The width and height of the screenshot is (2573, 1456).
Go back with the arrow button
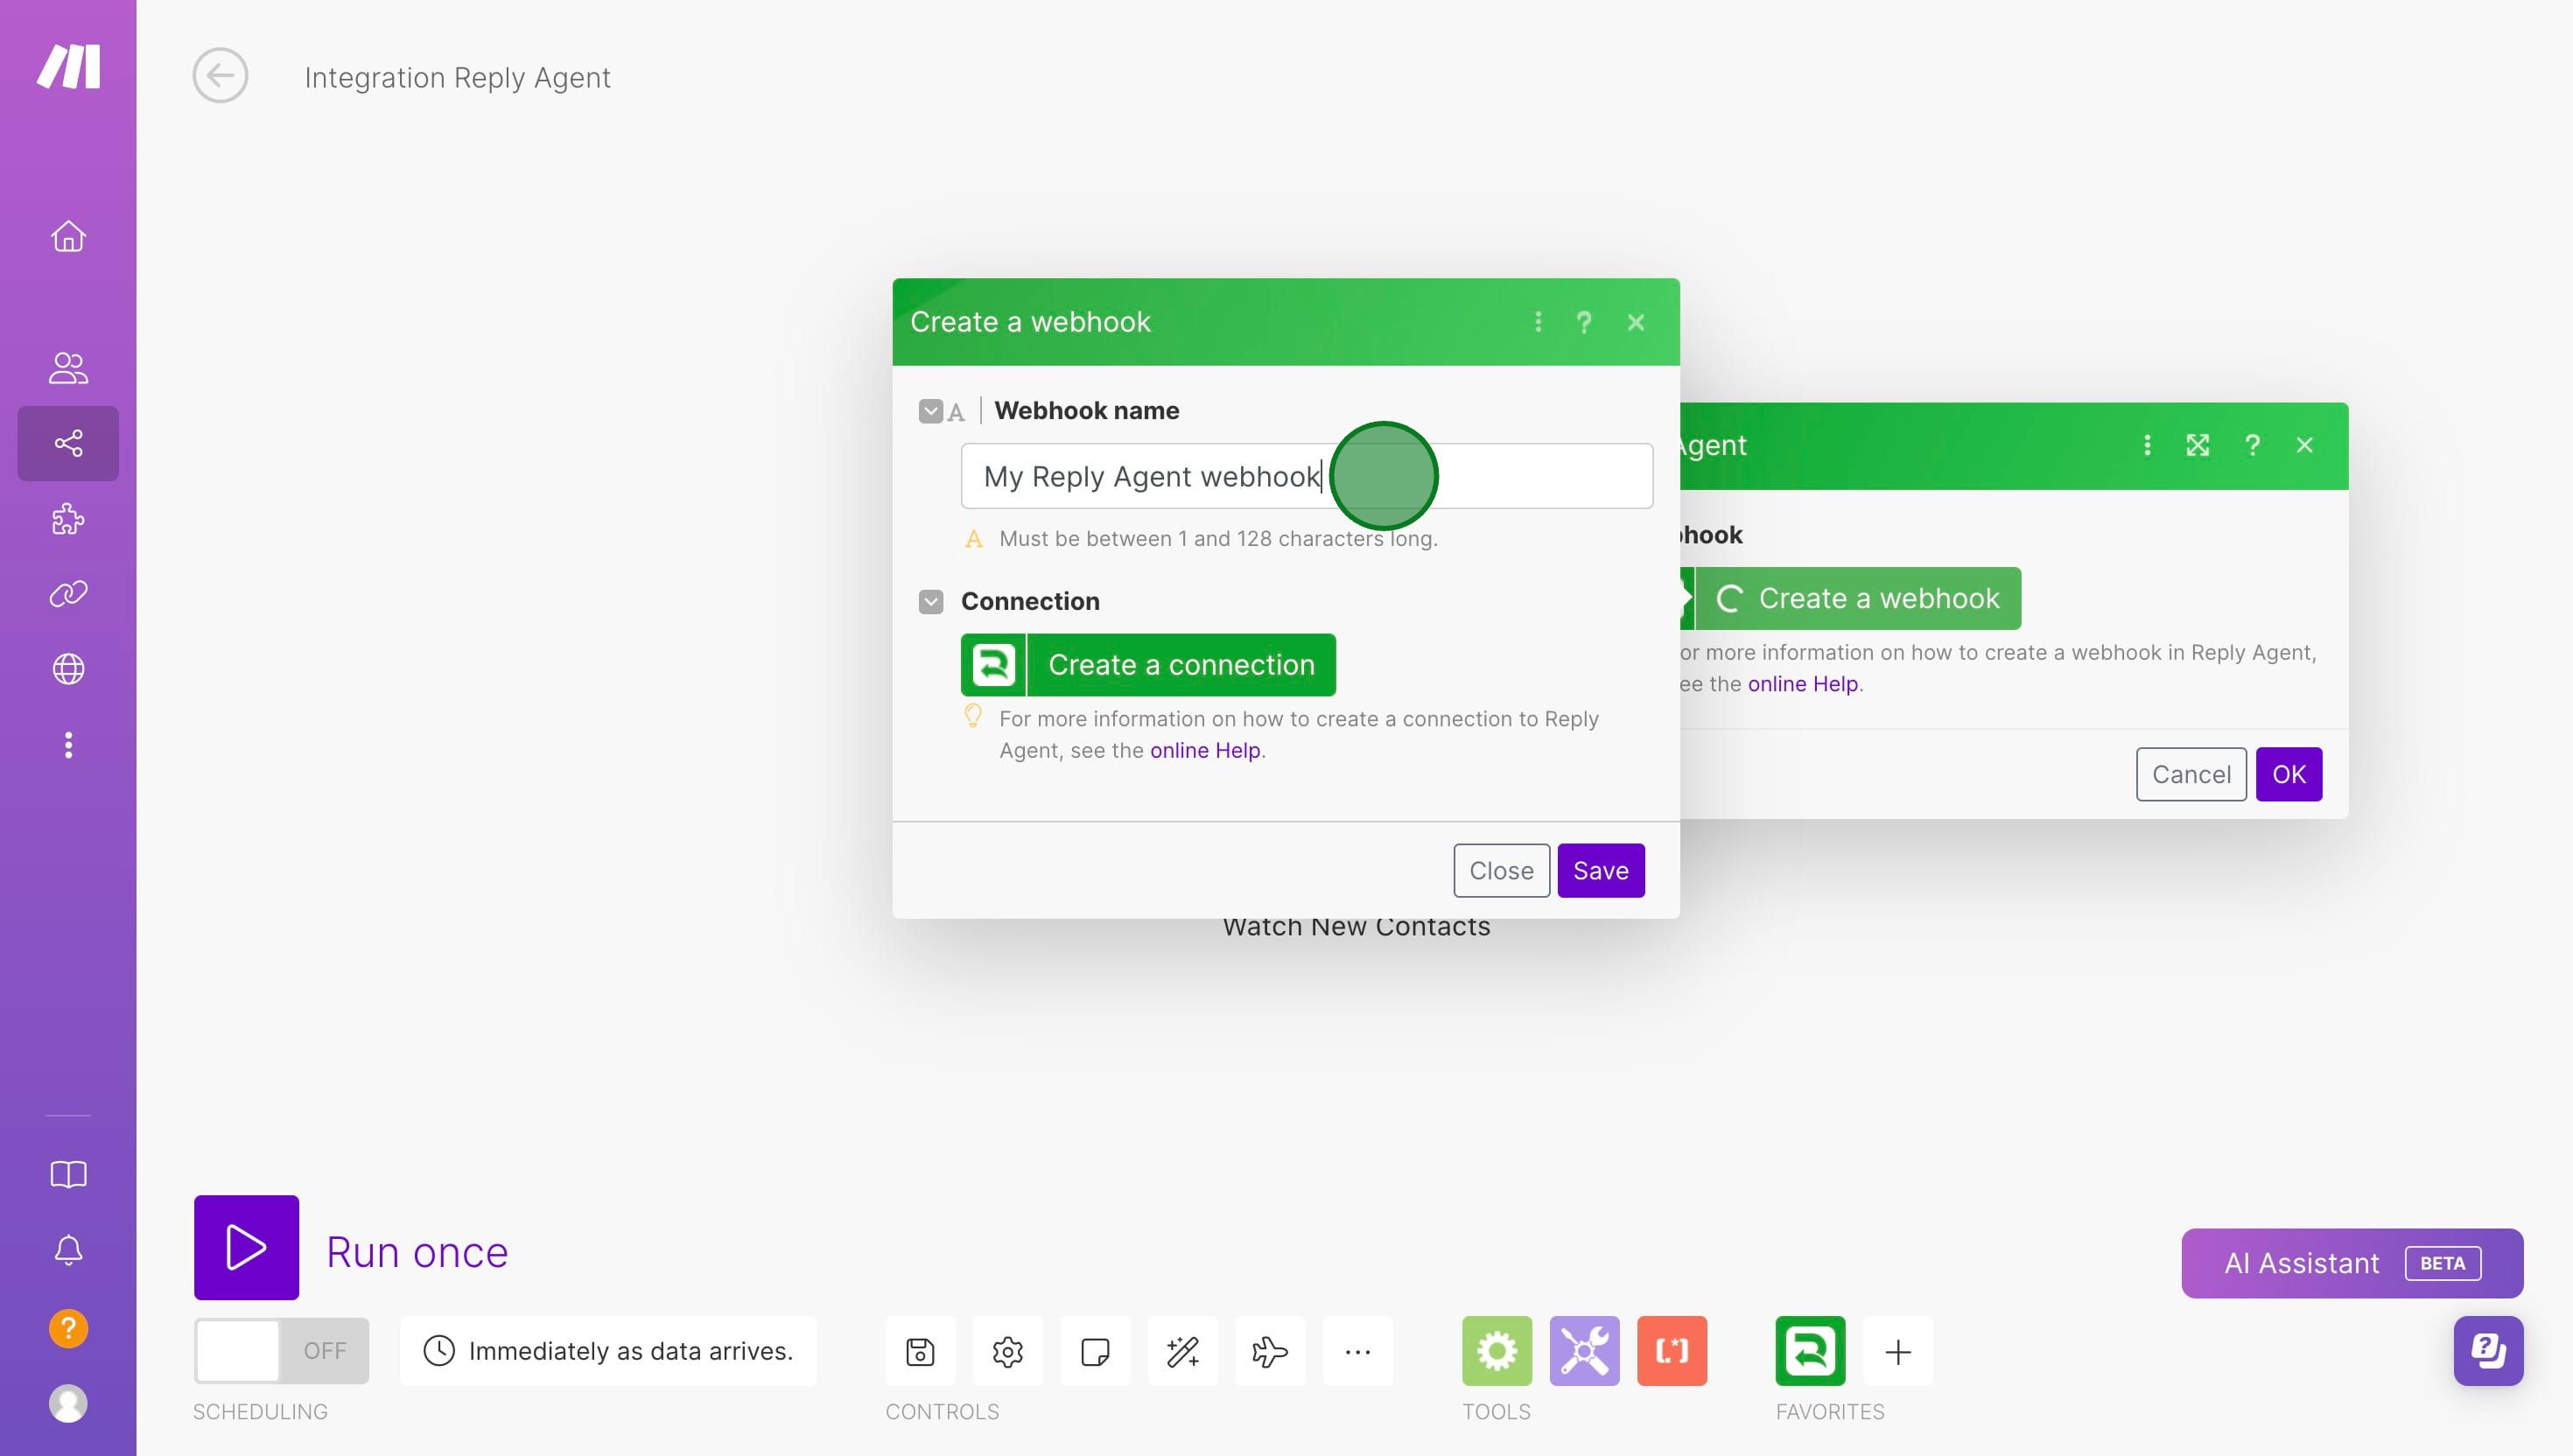(x=220, y=75)
